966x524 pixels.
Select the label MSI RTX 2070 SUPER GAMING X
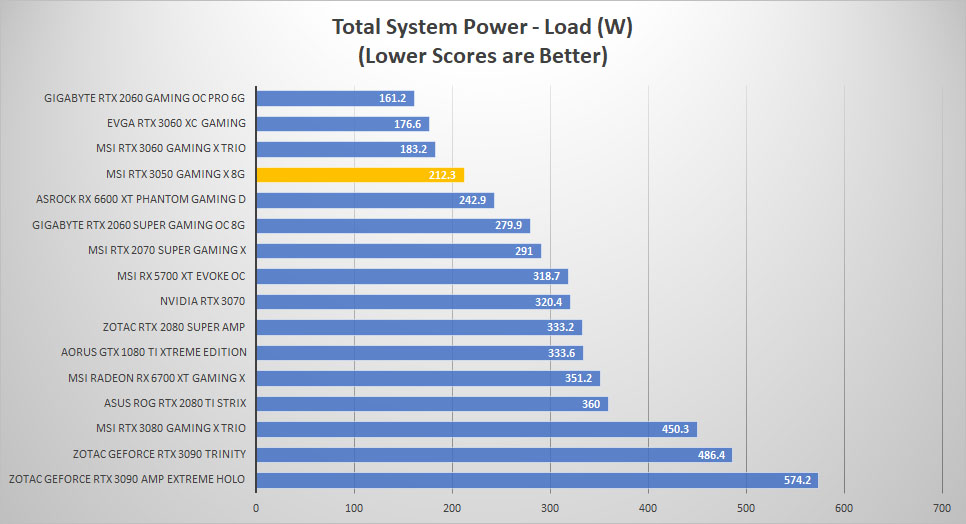pos(167,251)
